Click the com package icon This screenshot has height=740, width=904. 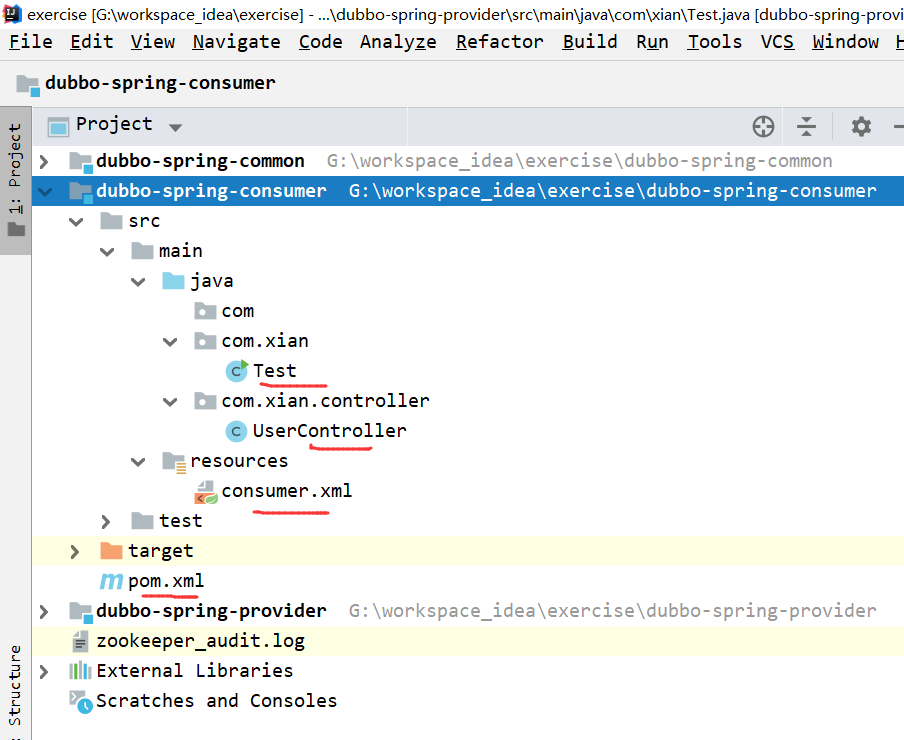click(x=205, y=311)
